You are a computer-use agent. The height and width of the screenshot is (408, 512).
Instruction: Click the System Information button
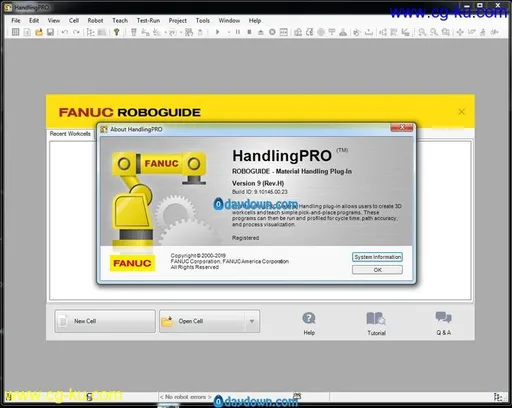tap(377, 257)
